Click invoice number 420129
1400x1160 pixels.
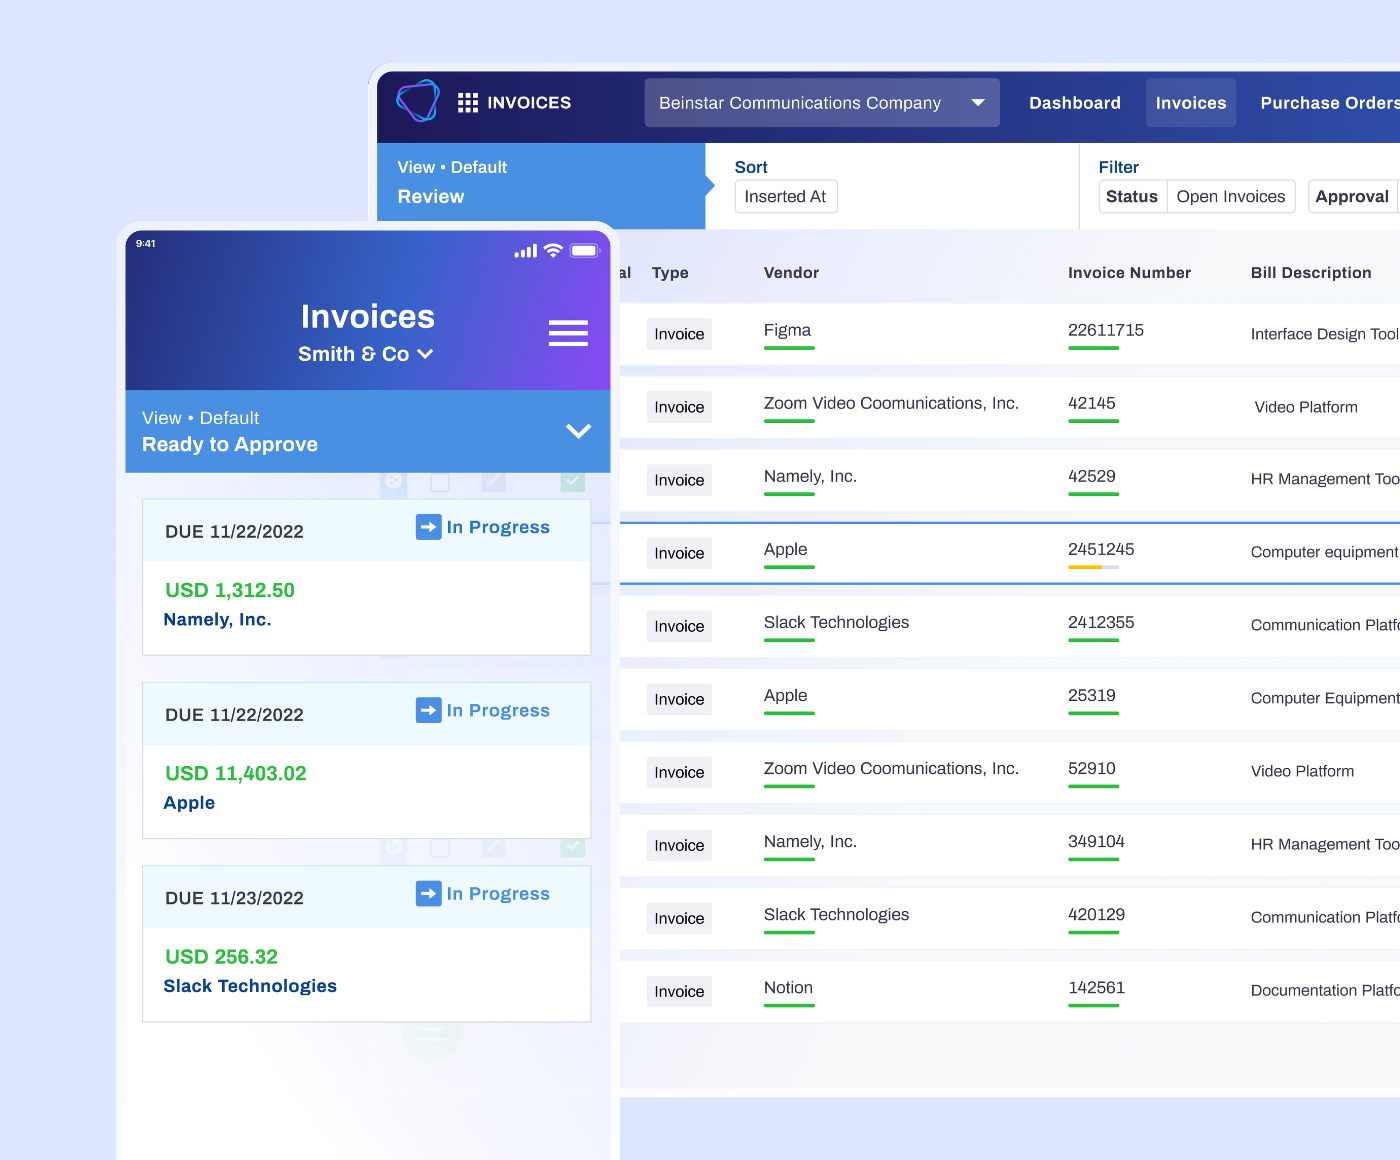point(1096,914)
